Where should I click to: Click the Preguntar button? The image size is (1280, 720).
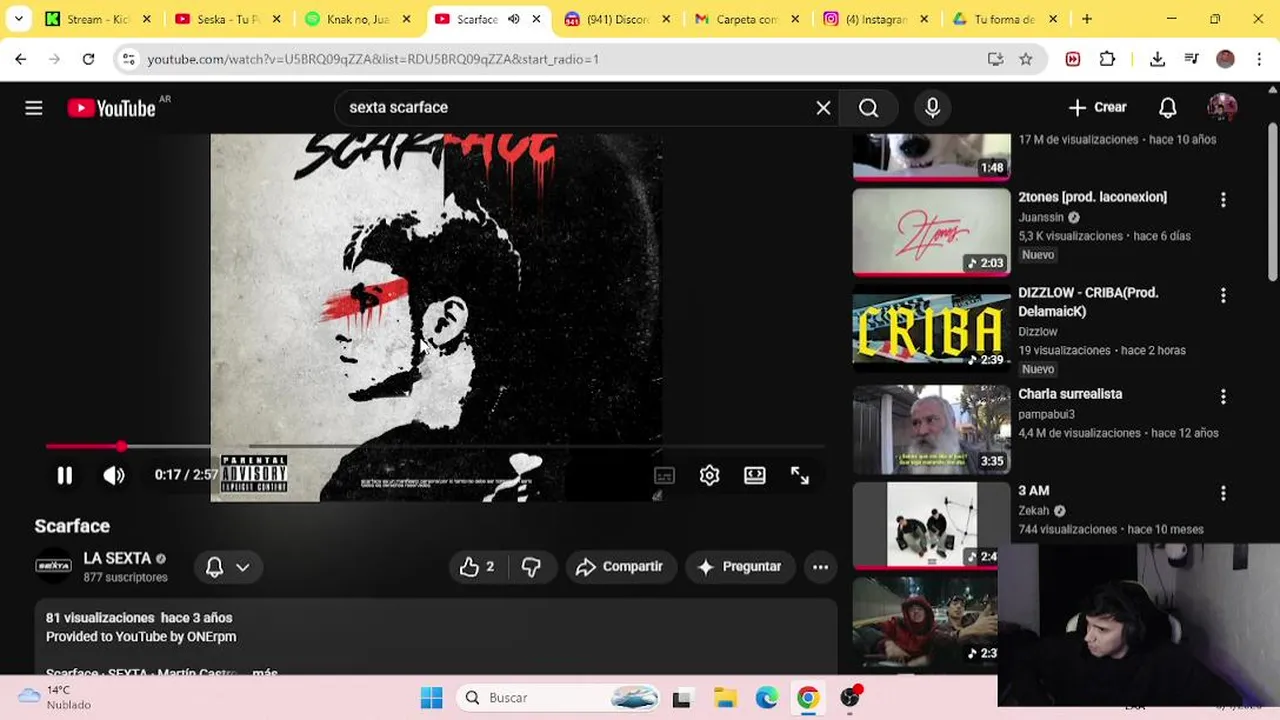tap(739, 567)
